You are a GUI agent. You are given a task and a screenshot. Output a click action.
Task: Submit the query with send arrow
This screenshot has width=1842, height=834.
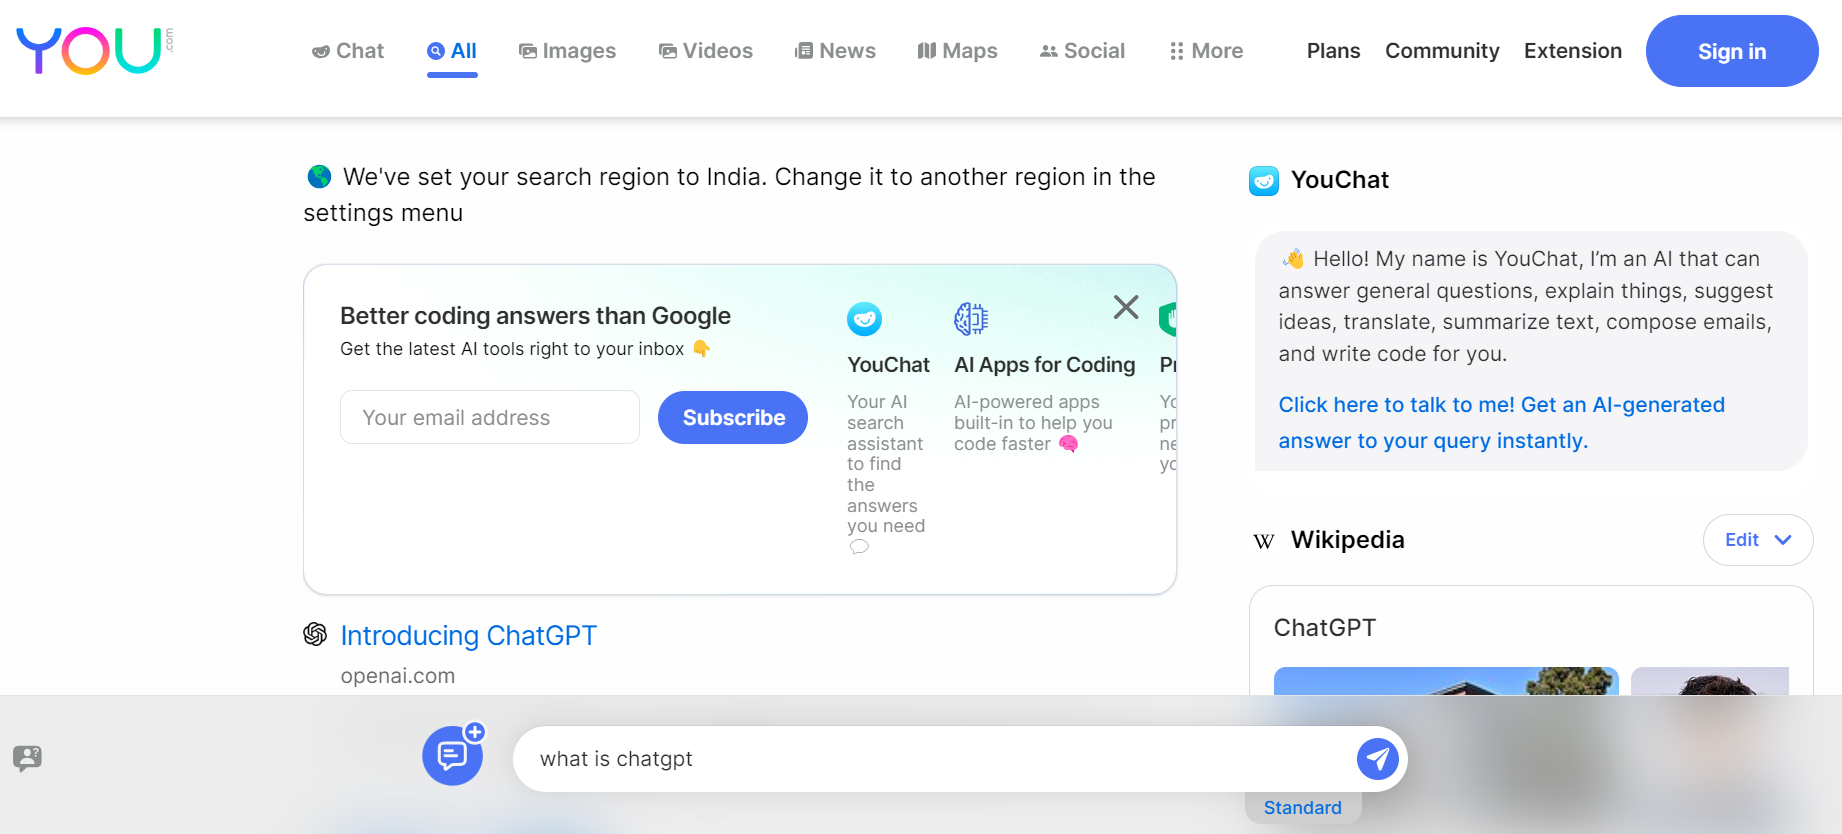[1378, 759]
